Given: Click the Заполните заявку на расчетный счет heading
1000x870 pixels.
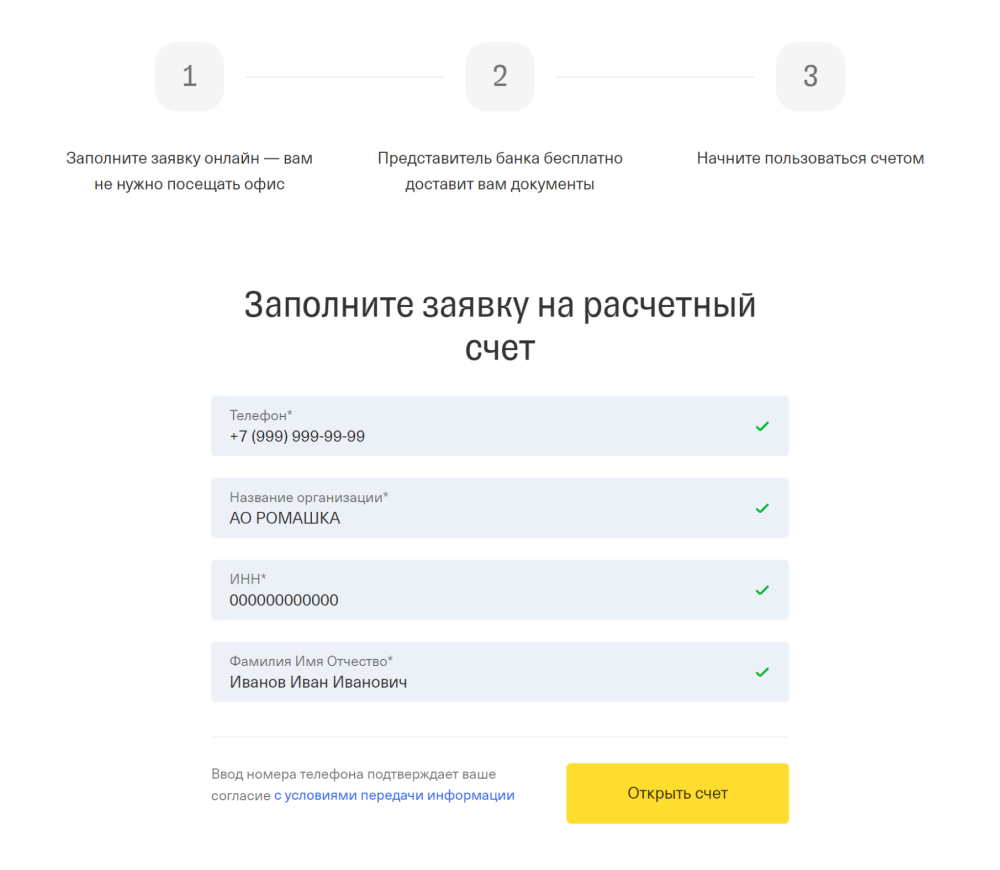Looking at the screenshot, I should coord(500,326).
